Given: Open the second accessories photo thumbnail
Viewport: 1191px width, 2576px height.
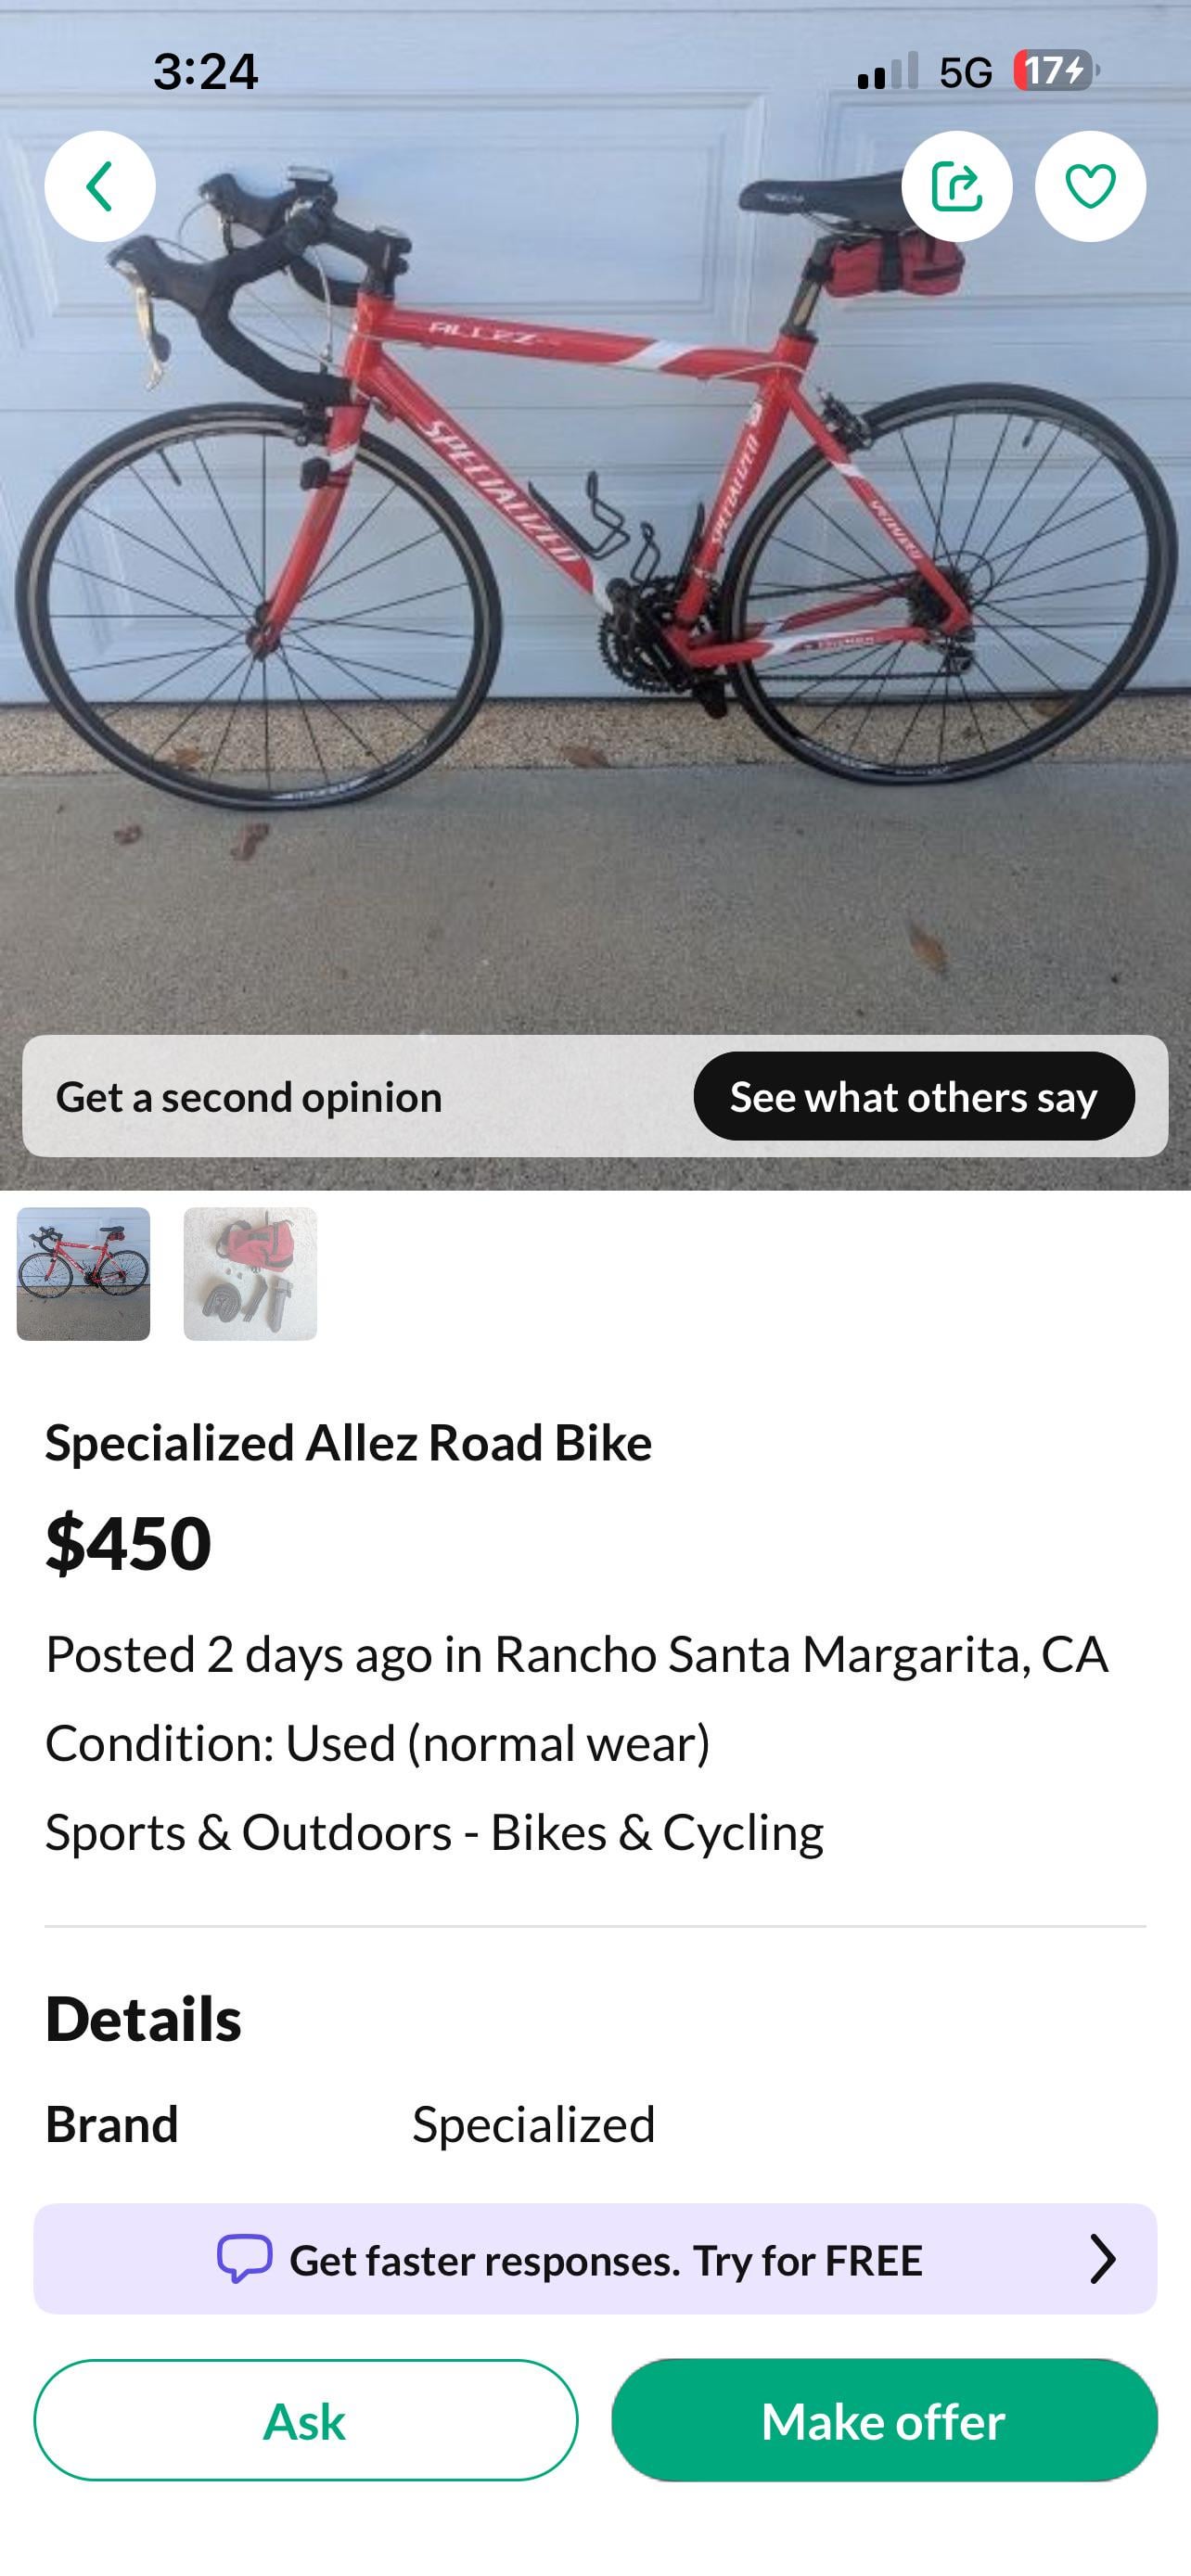Looking at the screenshot, I should 250,1273.
